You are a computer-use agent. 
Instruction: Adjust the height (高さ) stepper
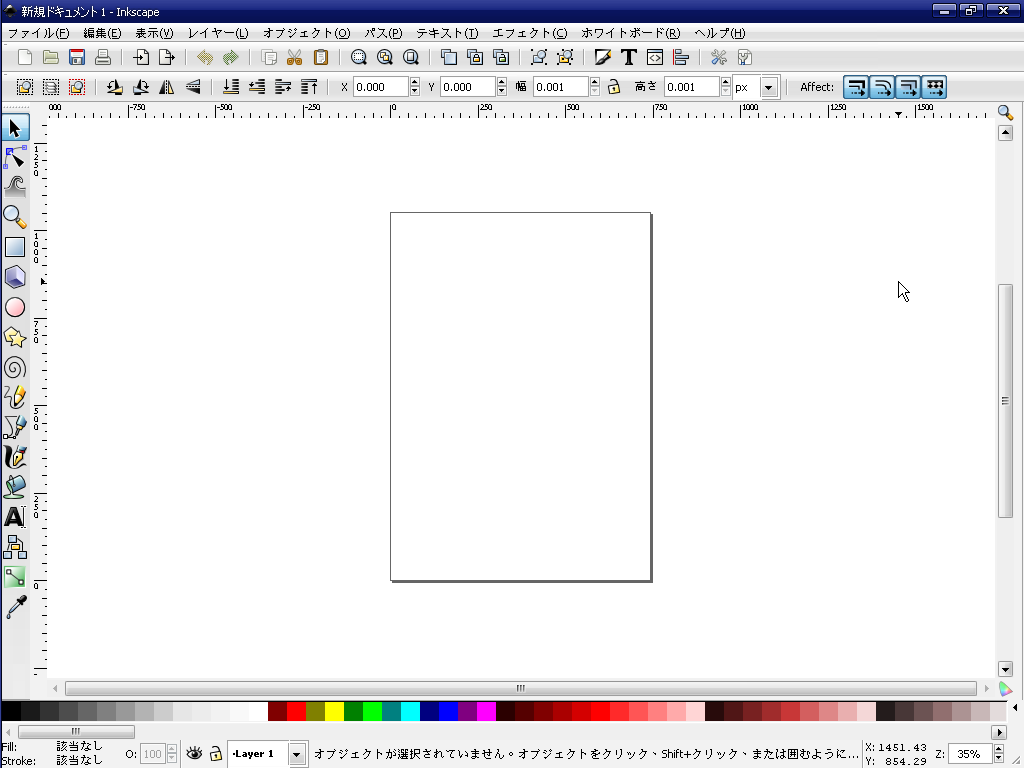(726, 87)
